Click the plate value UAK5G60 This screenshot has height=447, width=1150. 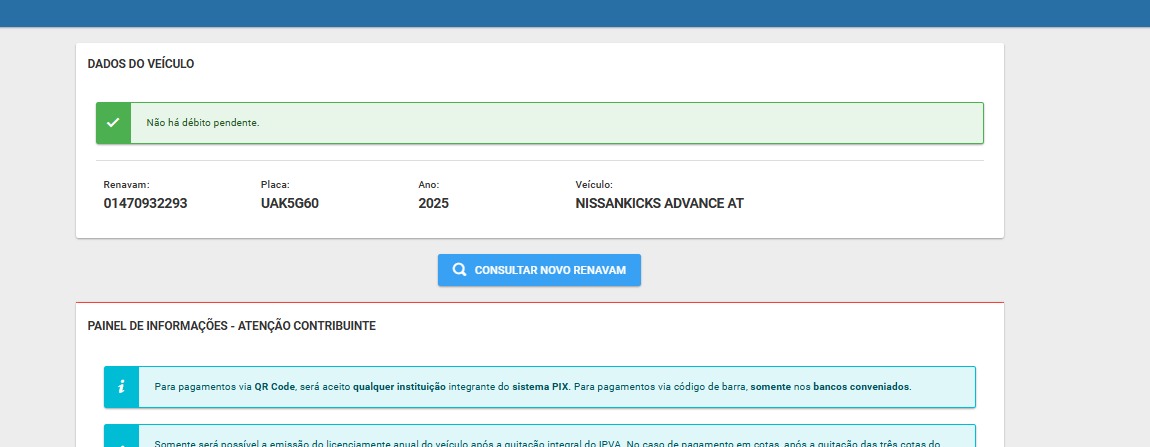click(289, 203)
